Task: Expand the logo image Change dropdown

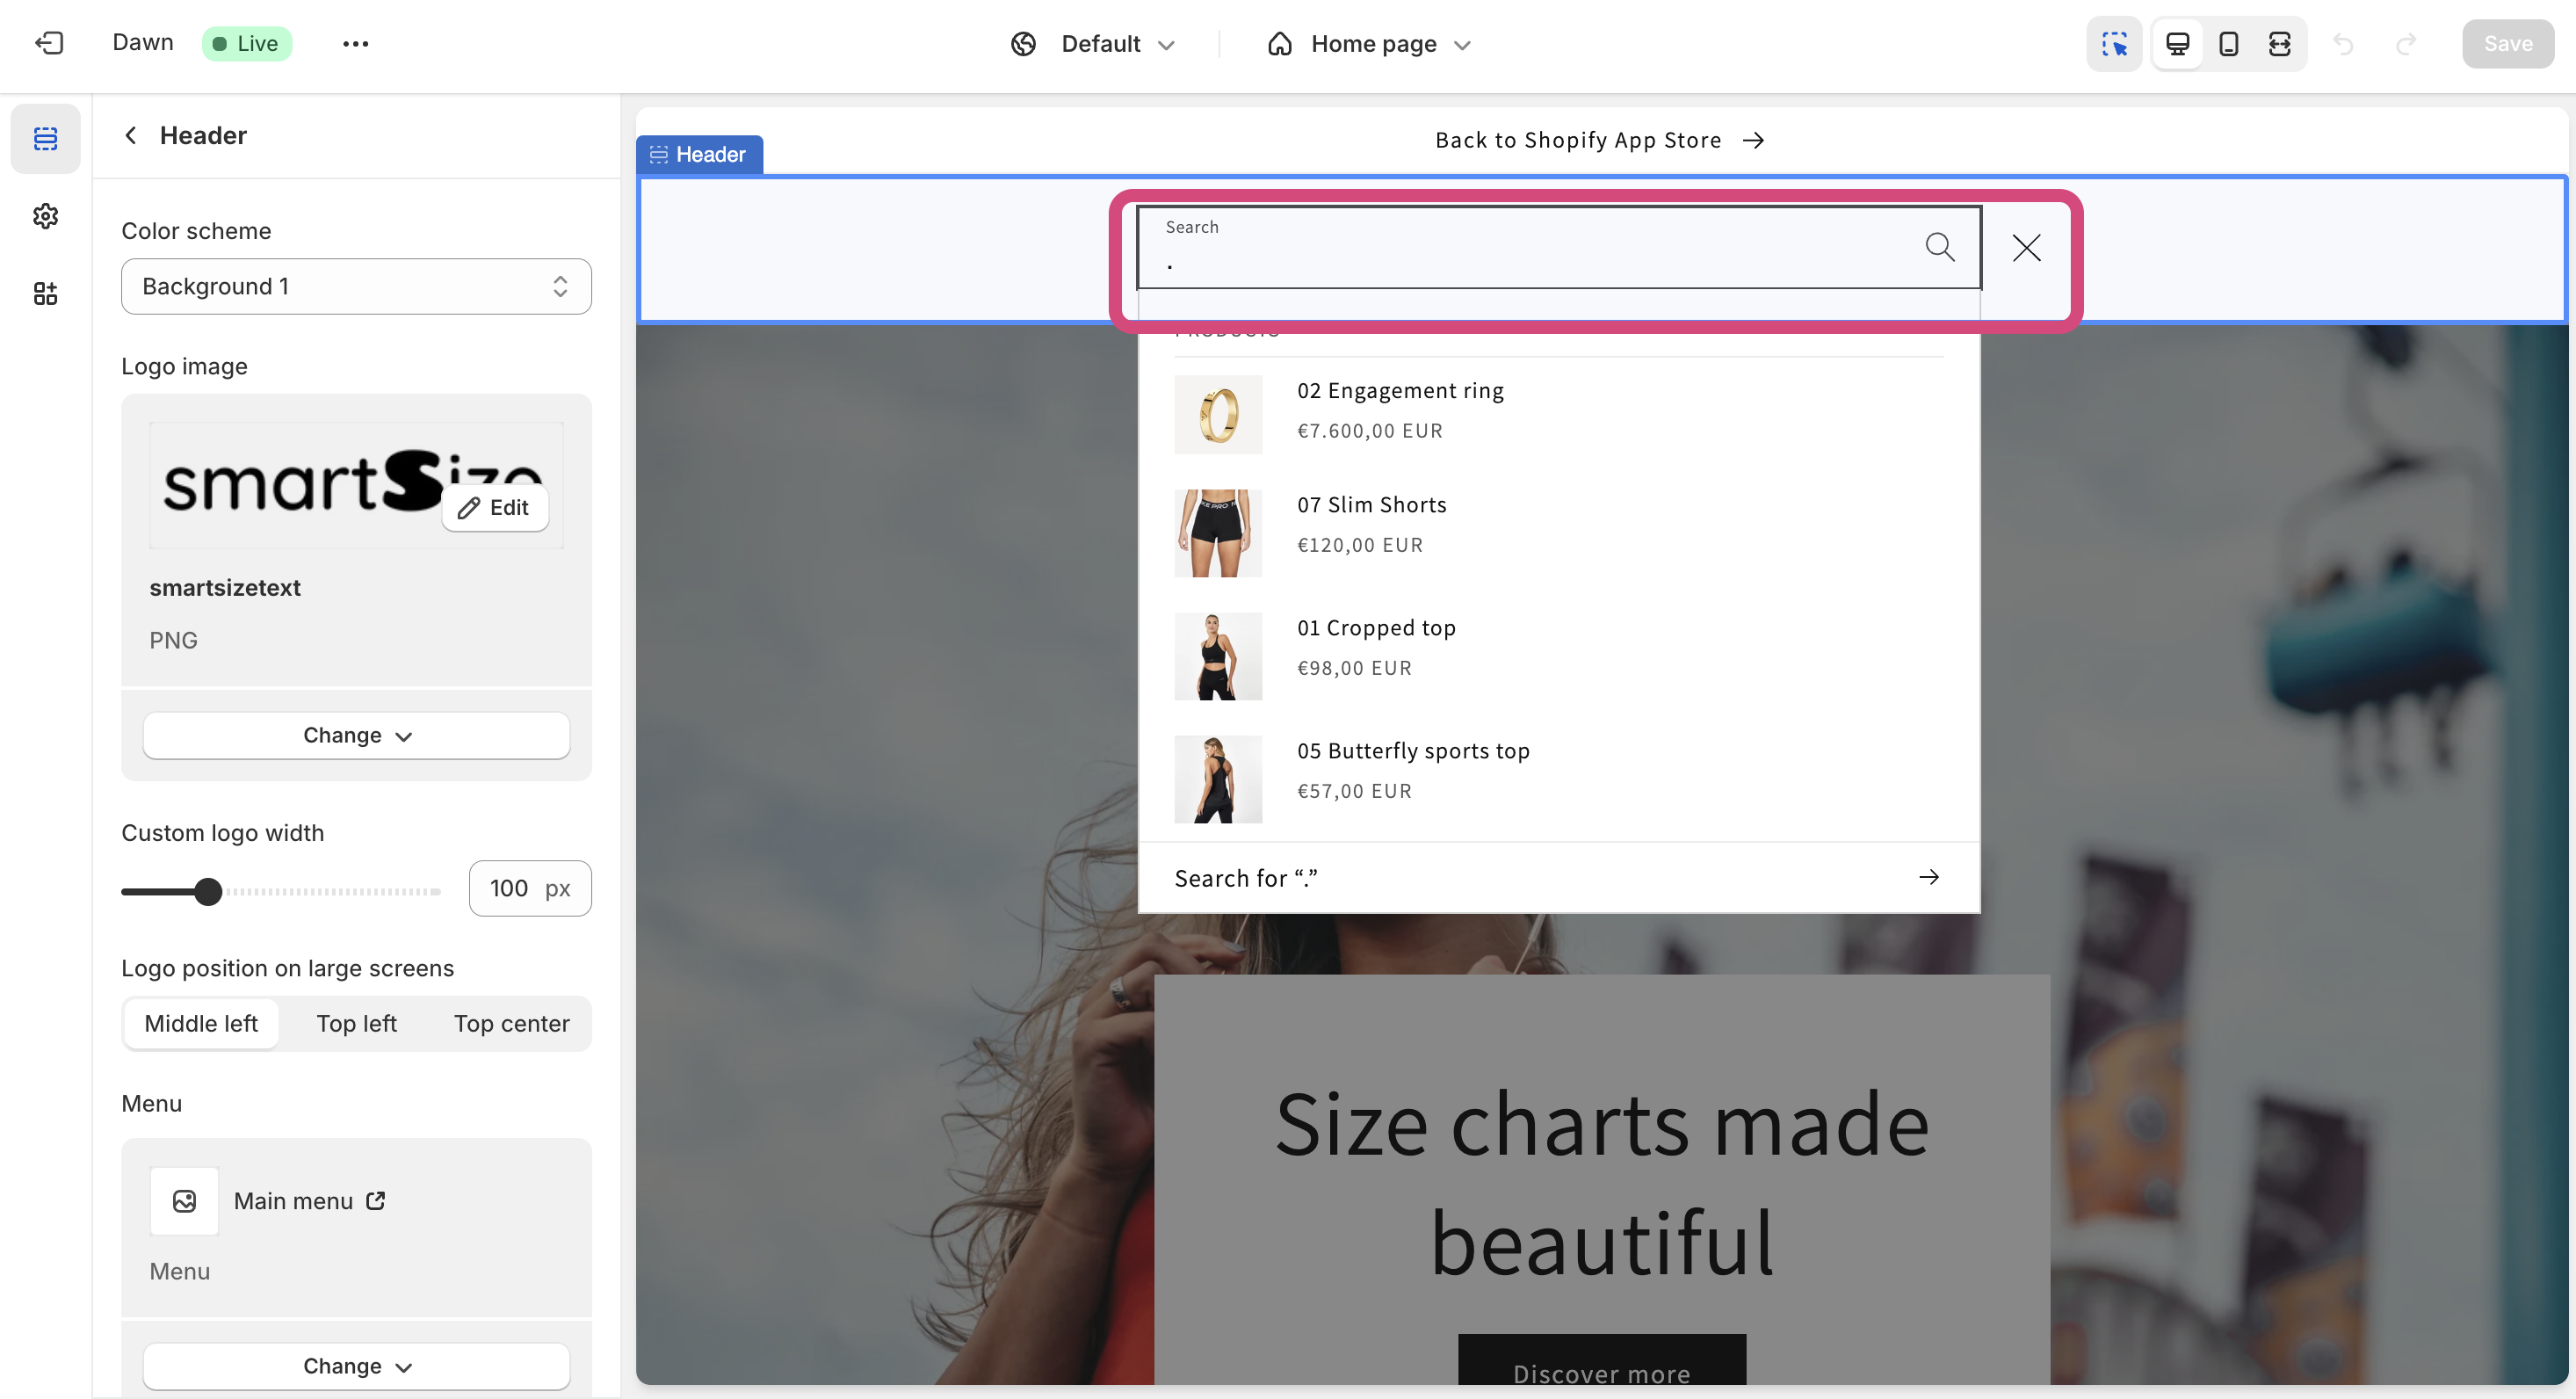Action: (x=356, y=735)
